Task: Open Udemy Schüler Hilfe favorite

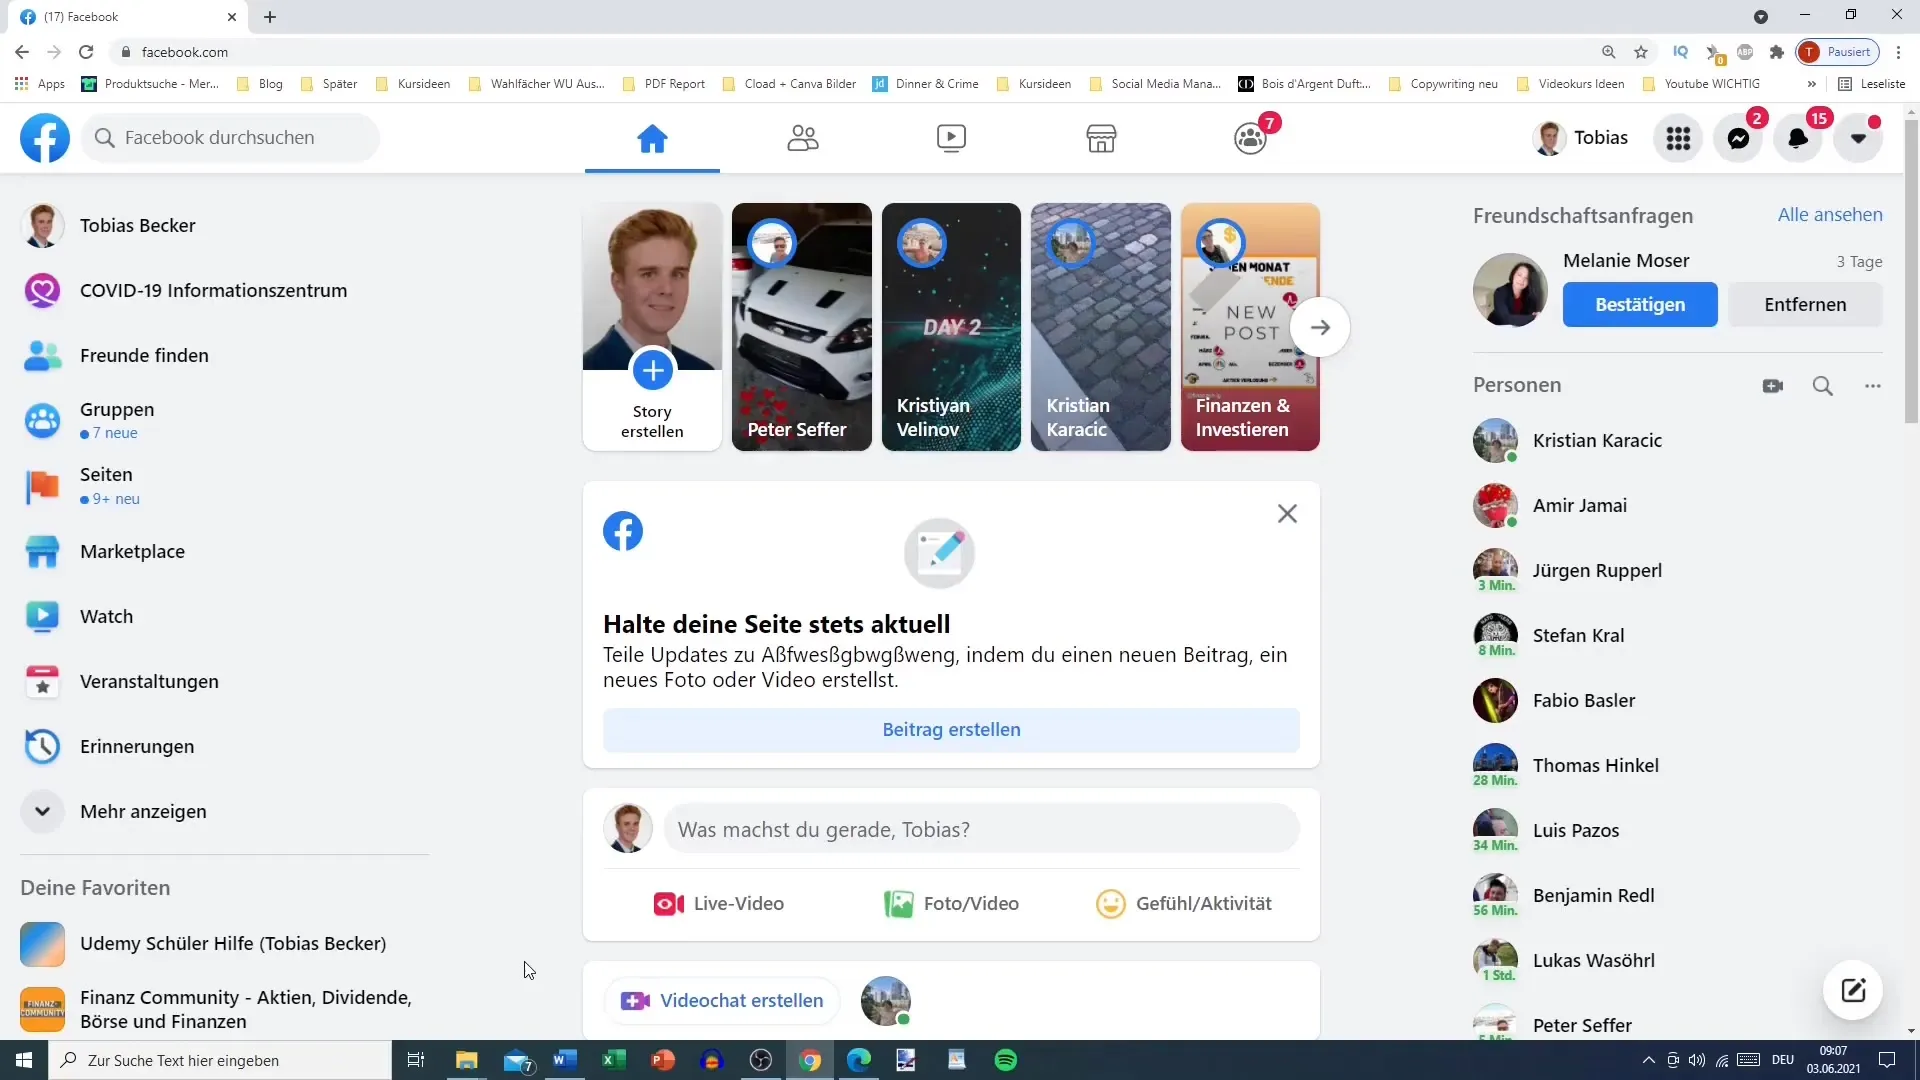Action: 224,944
